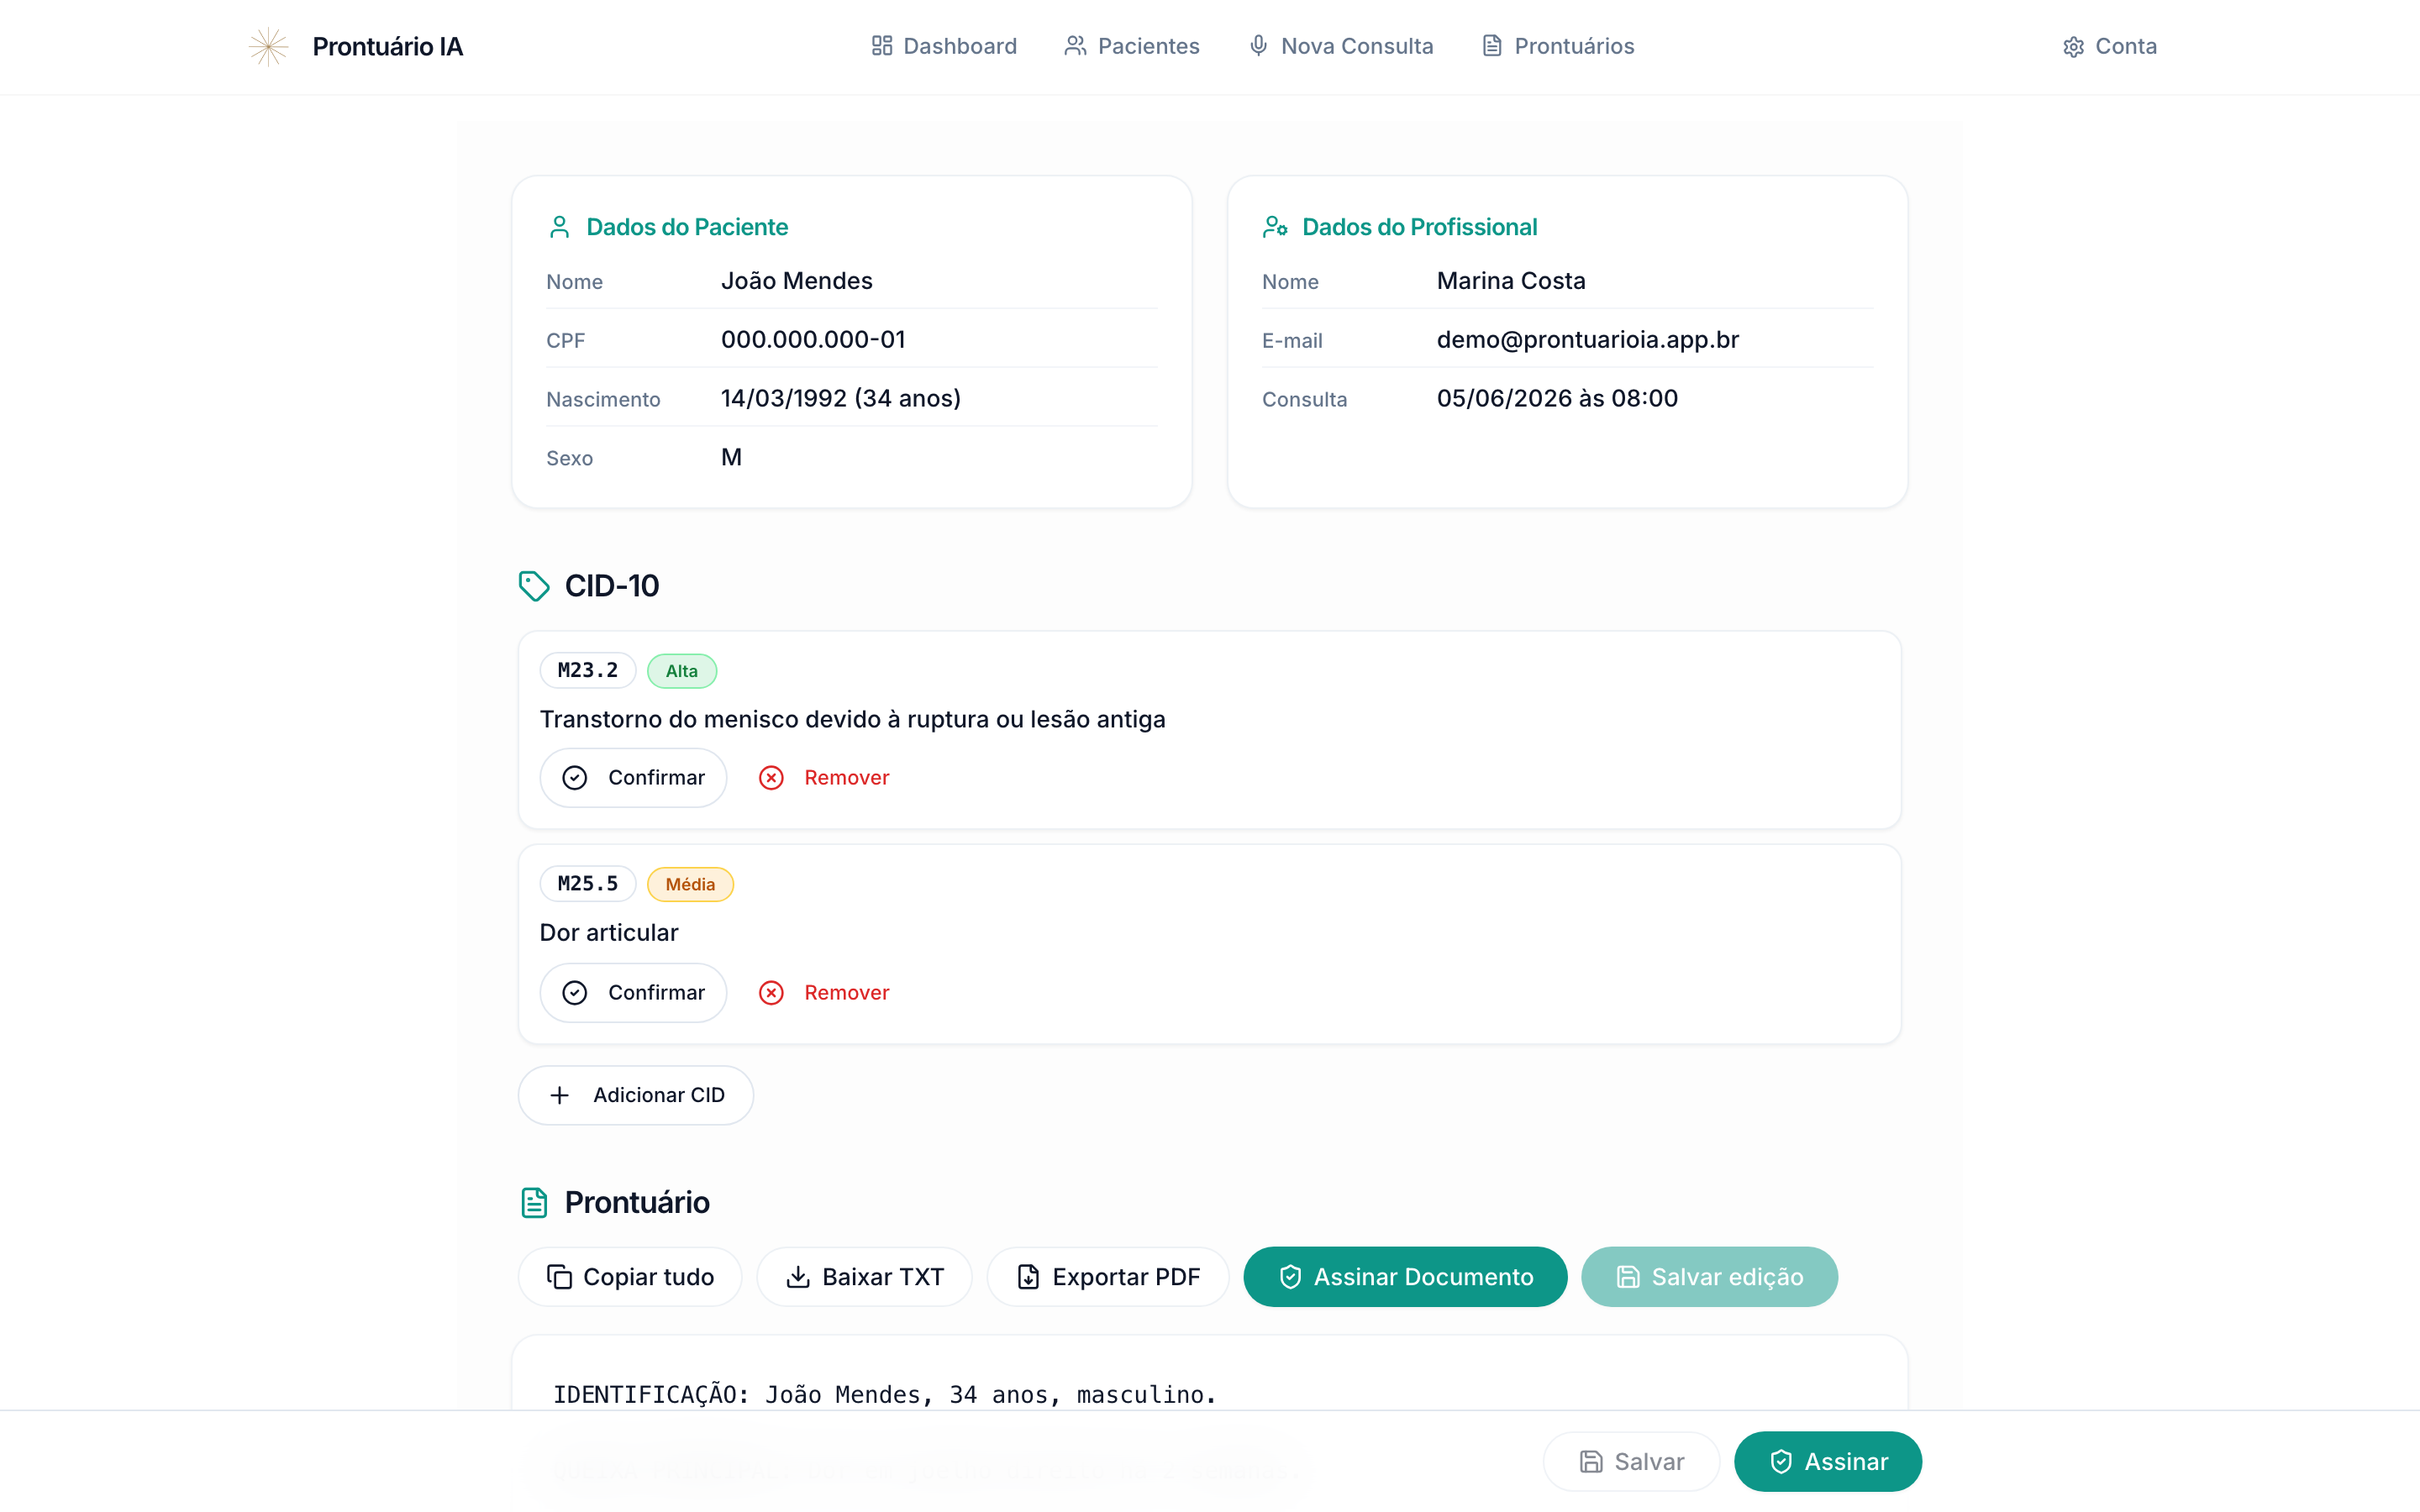Remove the M25.5 Dor articular code
The height and width of the screenshot is (1512, 2420).
click(x=824, y=993)
